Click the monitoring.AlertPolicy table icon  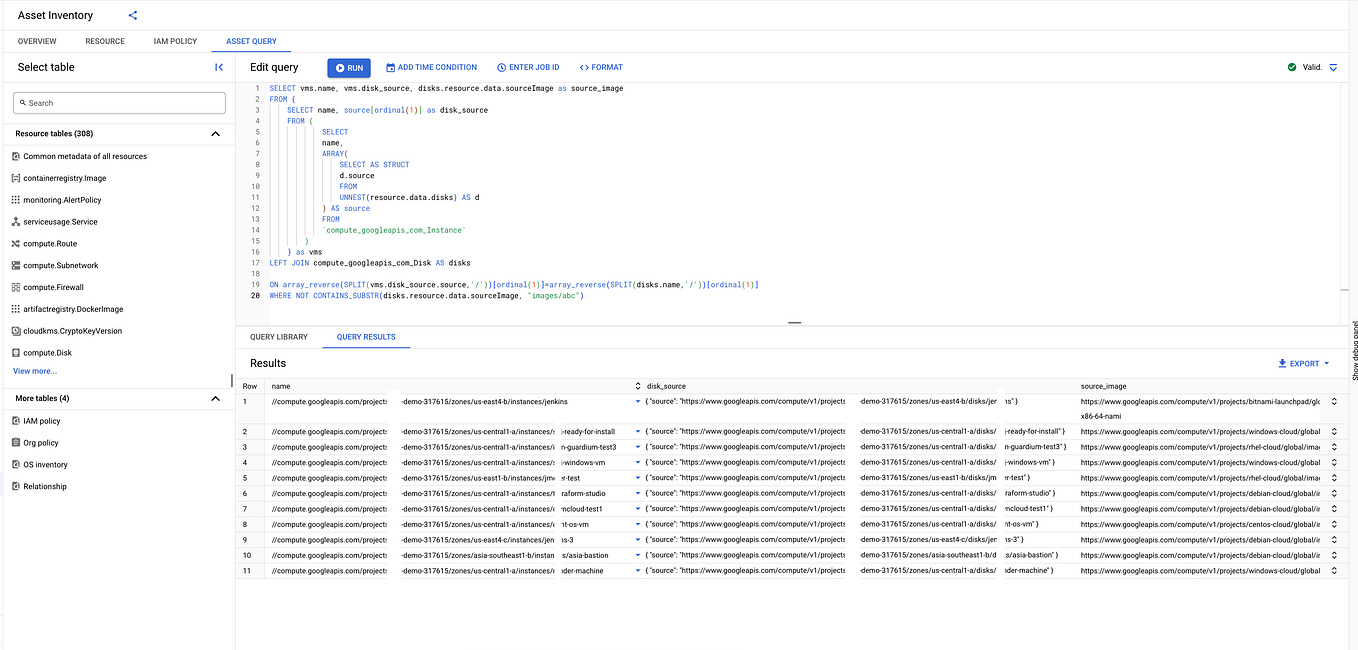pos(17,199)
